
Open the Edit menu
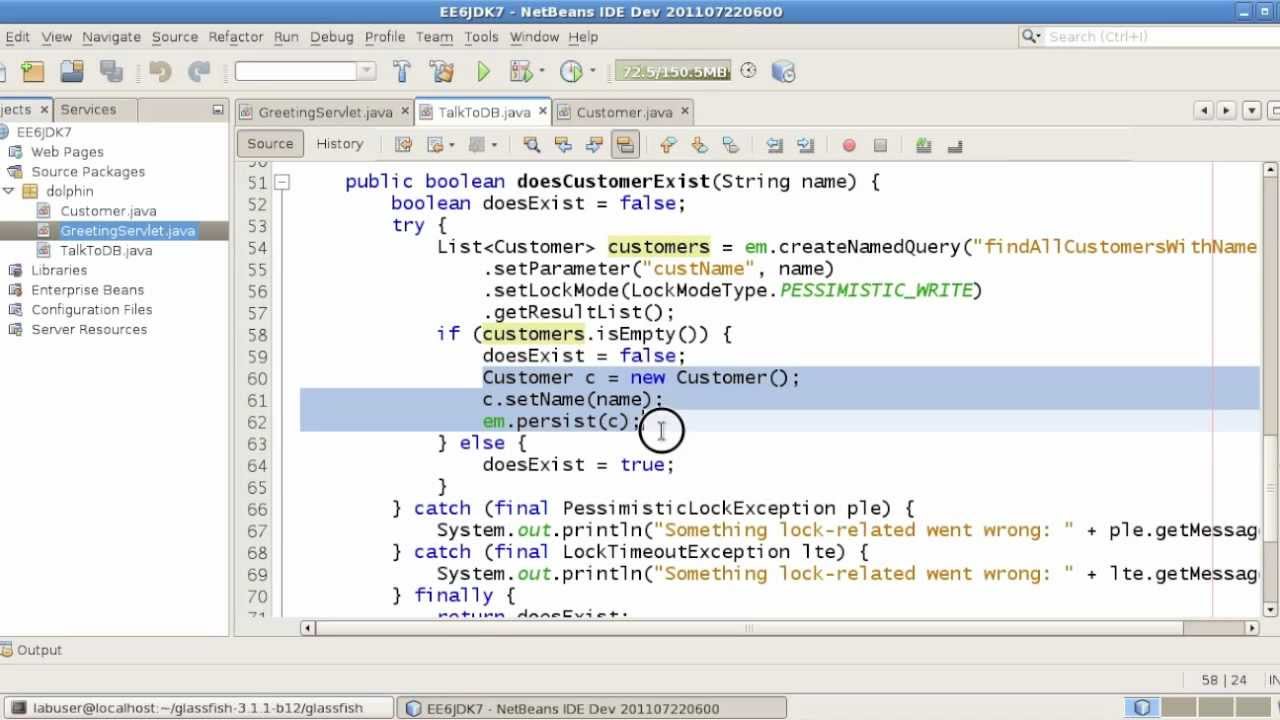(x=17, y=36)
